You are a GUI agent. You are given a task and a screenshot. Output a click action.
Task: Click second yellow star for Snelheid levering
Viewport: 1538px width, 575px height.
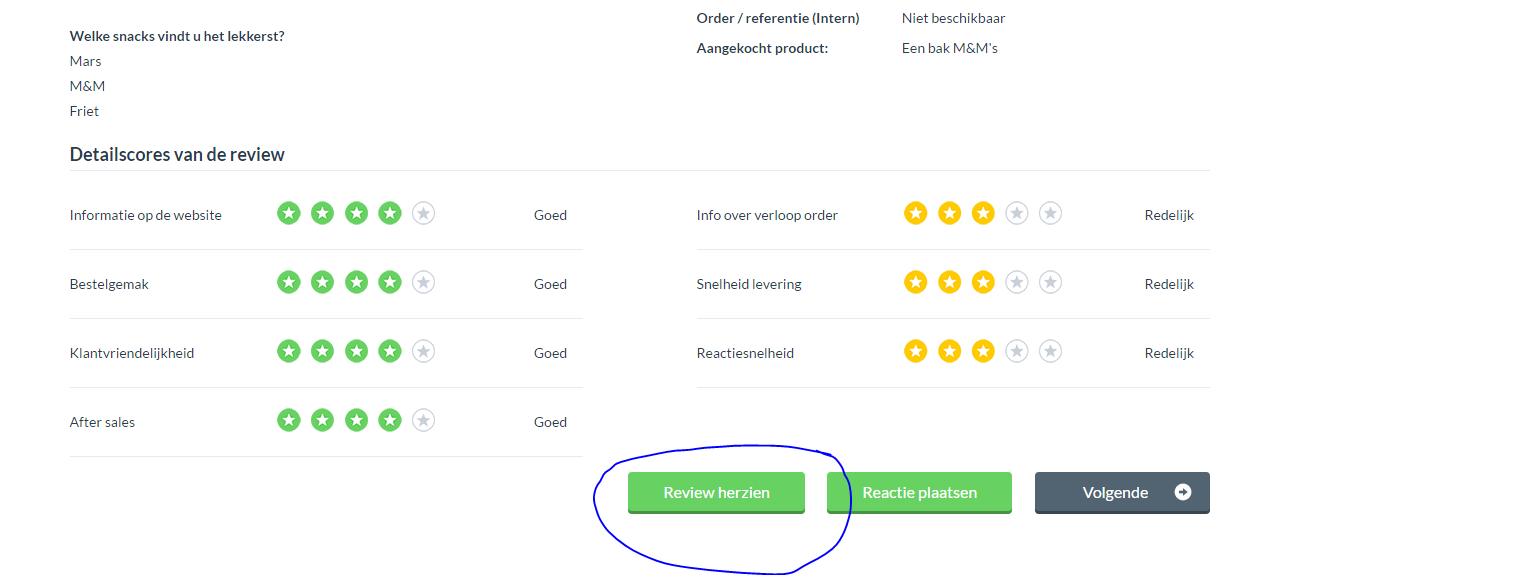pos(950,282)
